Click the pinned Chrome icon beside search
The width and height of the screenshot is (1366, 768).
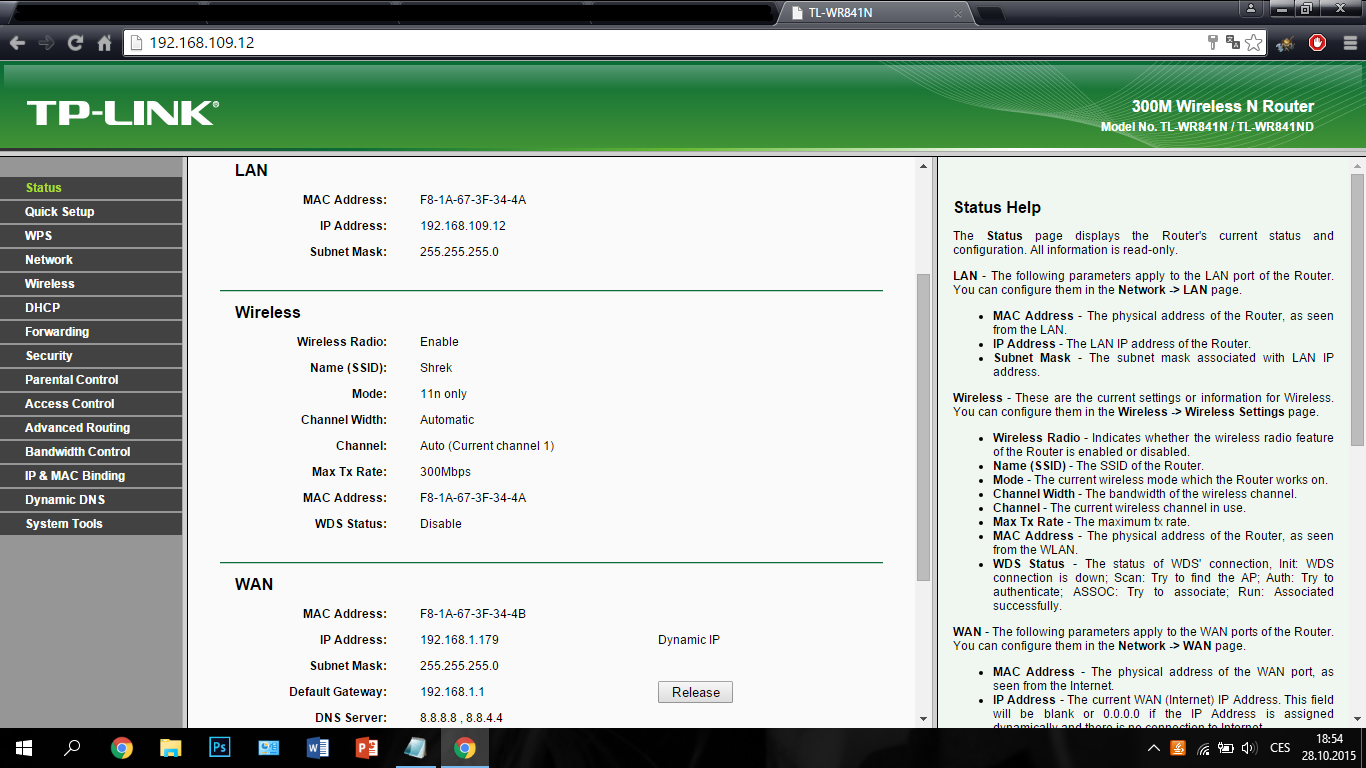(x=122, y=747)
